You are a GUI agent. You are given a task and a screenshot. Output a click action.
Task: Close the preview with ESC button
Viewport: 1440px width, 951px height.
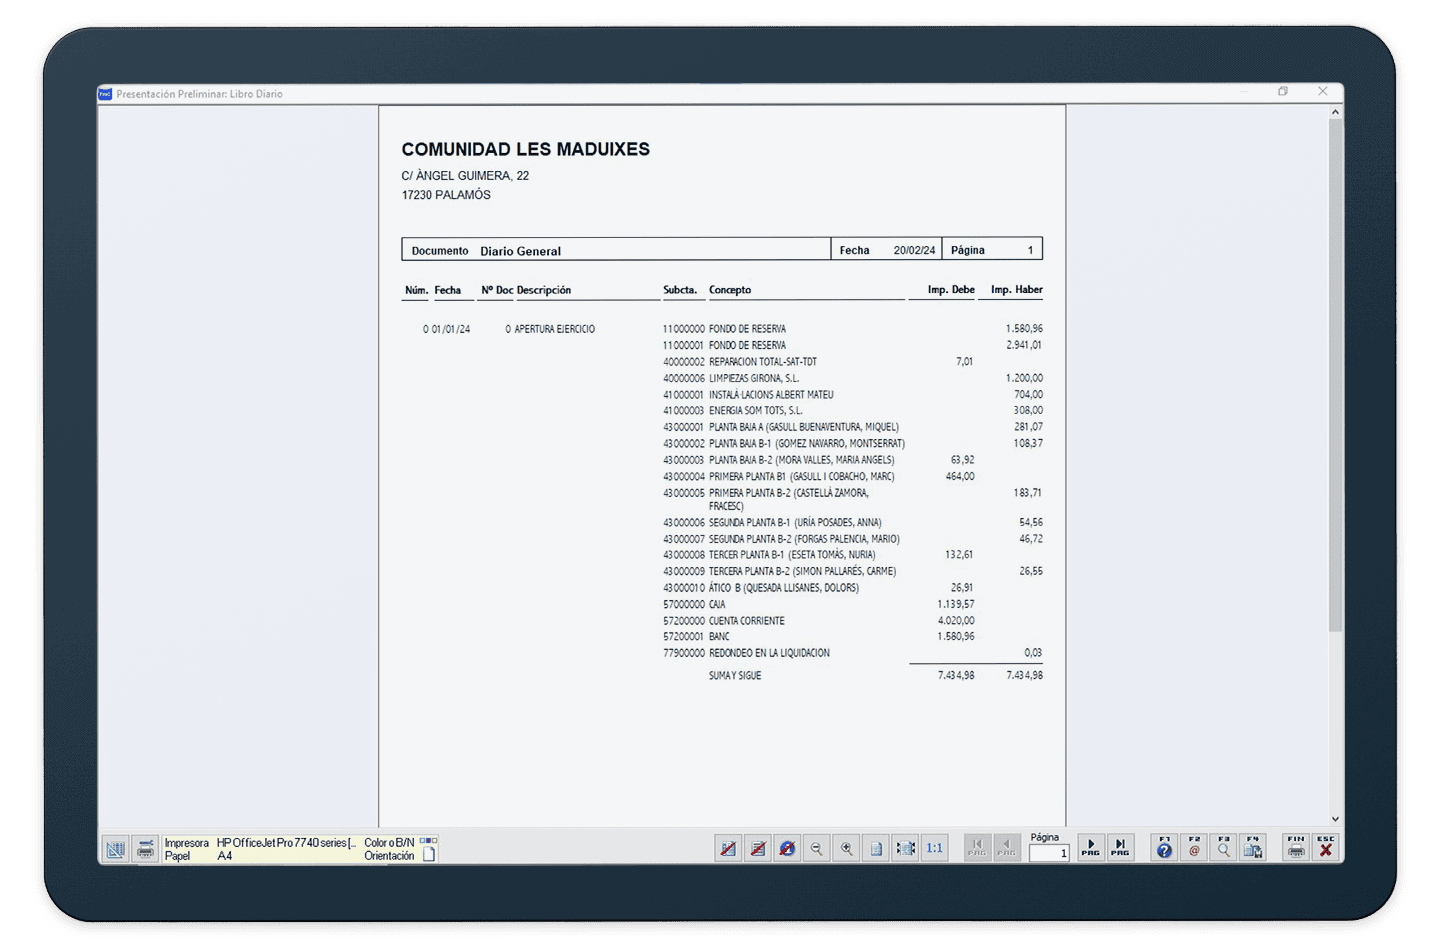[1326, 848]
